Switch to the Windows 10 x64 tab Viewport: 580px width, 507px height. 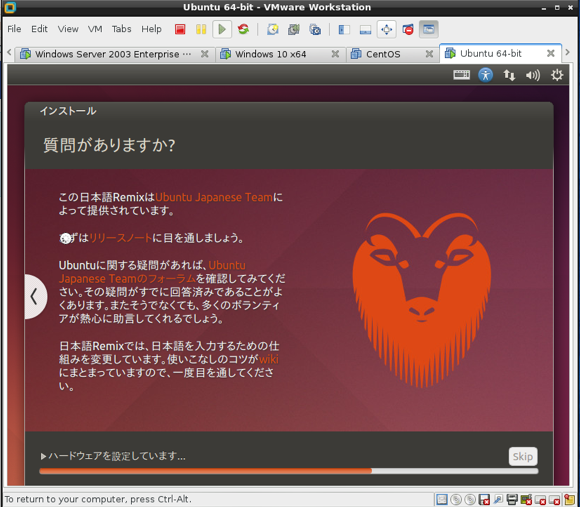coord(280,54)
